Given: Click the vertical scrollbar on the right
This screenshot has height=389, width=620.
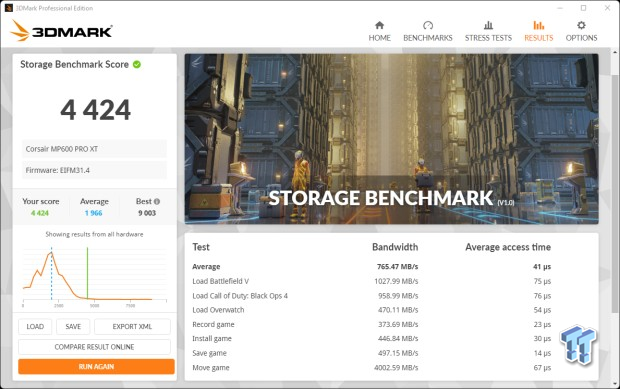Looking at the screenshot, I should coord(615,217).
